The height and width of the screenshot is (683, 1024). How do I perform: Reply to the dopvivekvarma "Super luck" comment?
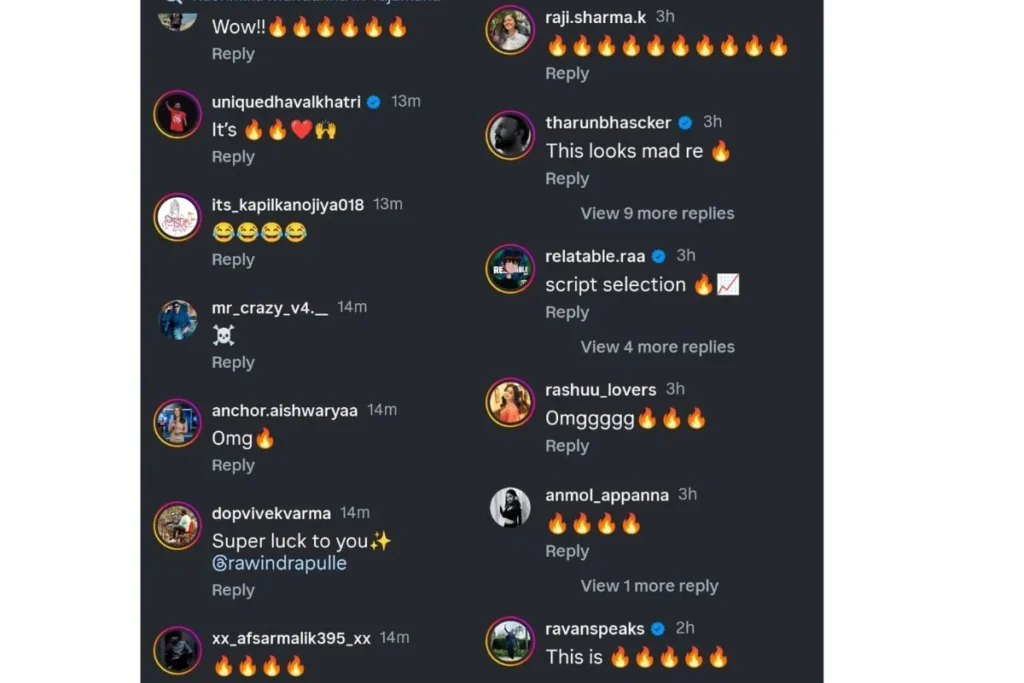click(x=233, y=590)
